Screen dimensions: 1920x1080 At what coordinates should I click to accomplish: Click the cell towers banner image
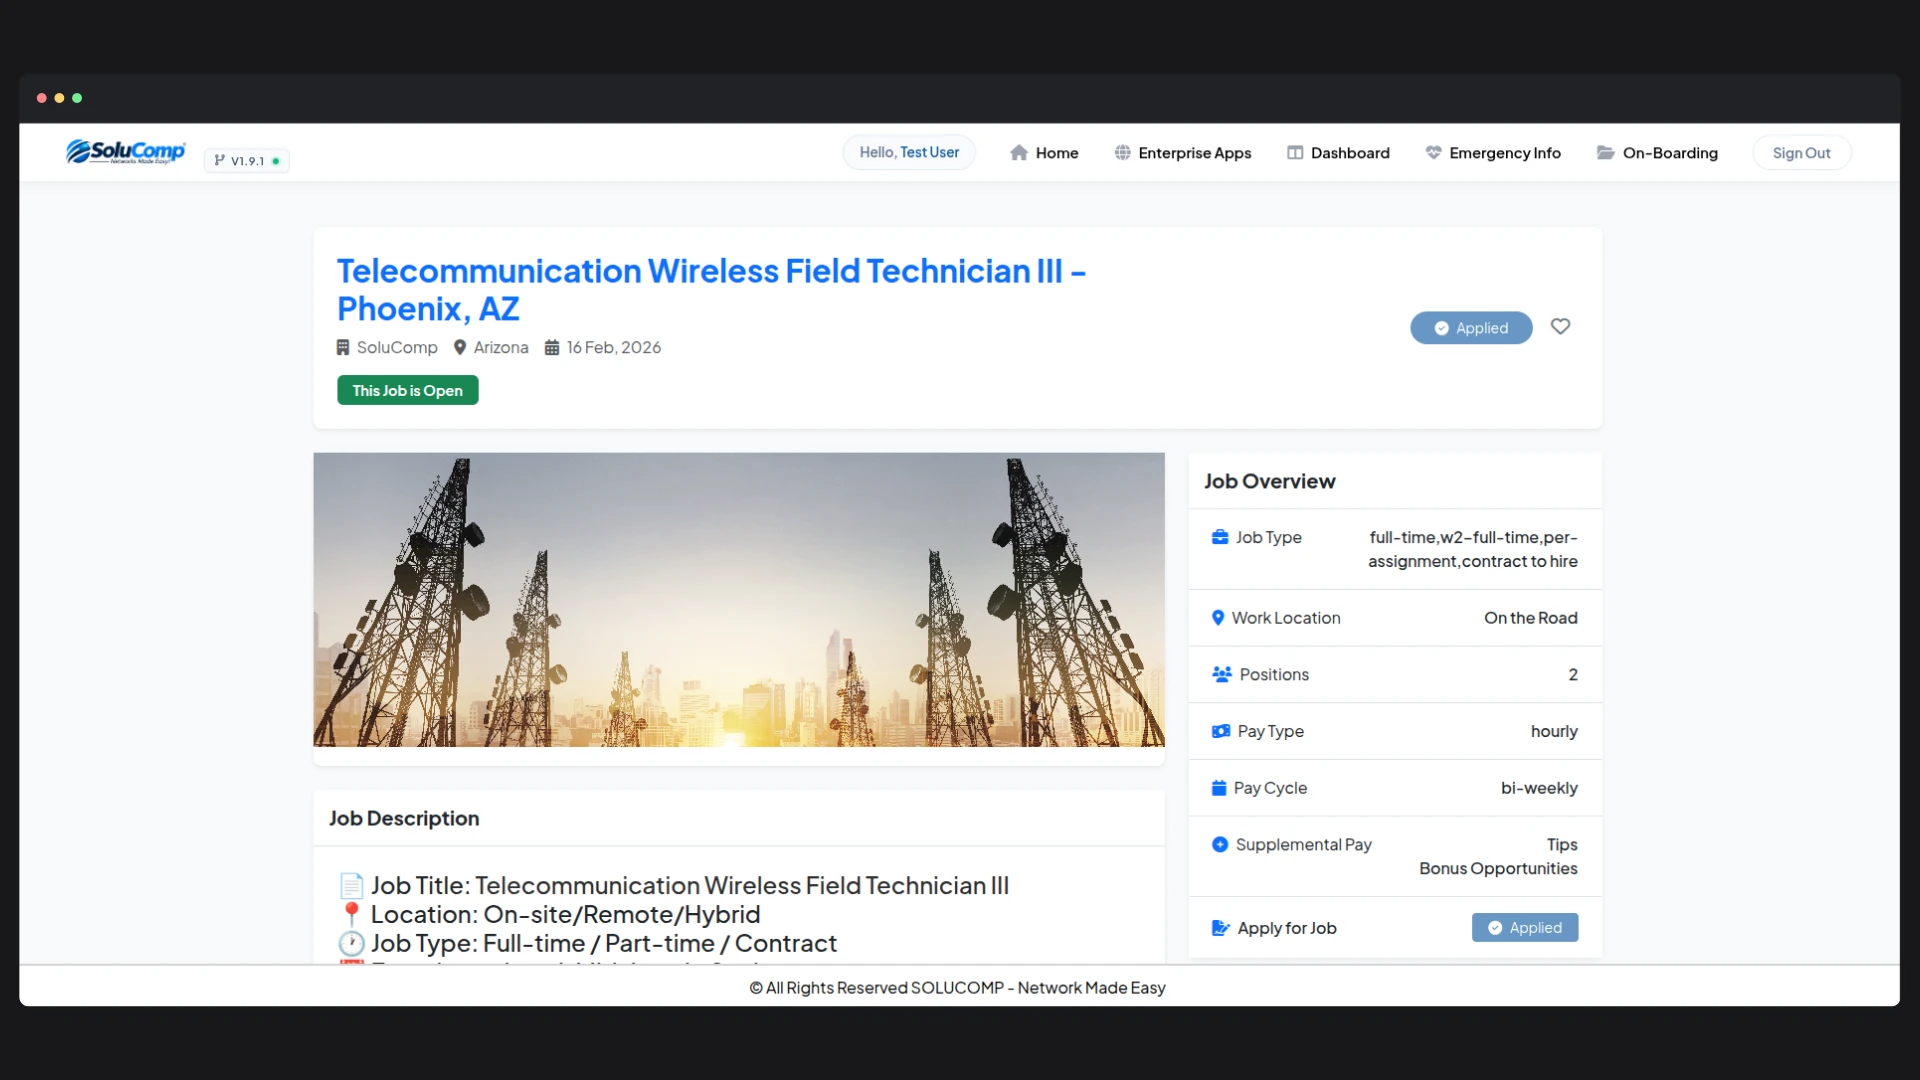coord(739,600)
